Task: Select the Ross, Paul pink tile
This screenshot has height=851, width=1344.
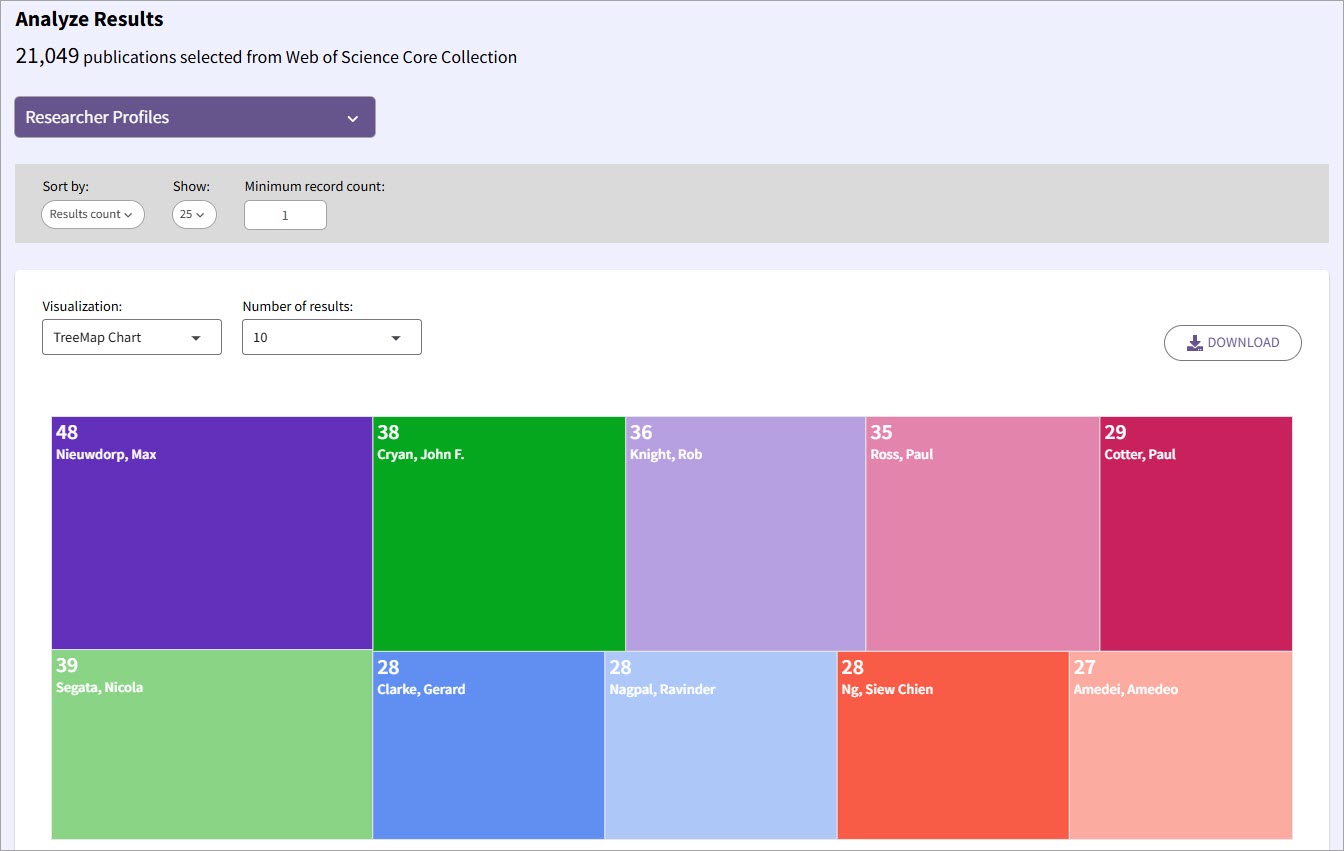Action: (x=983, y=534)
